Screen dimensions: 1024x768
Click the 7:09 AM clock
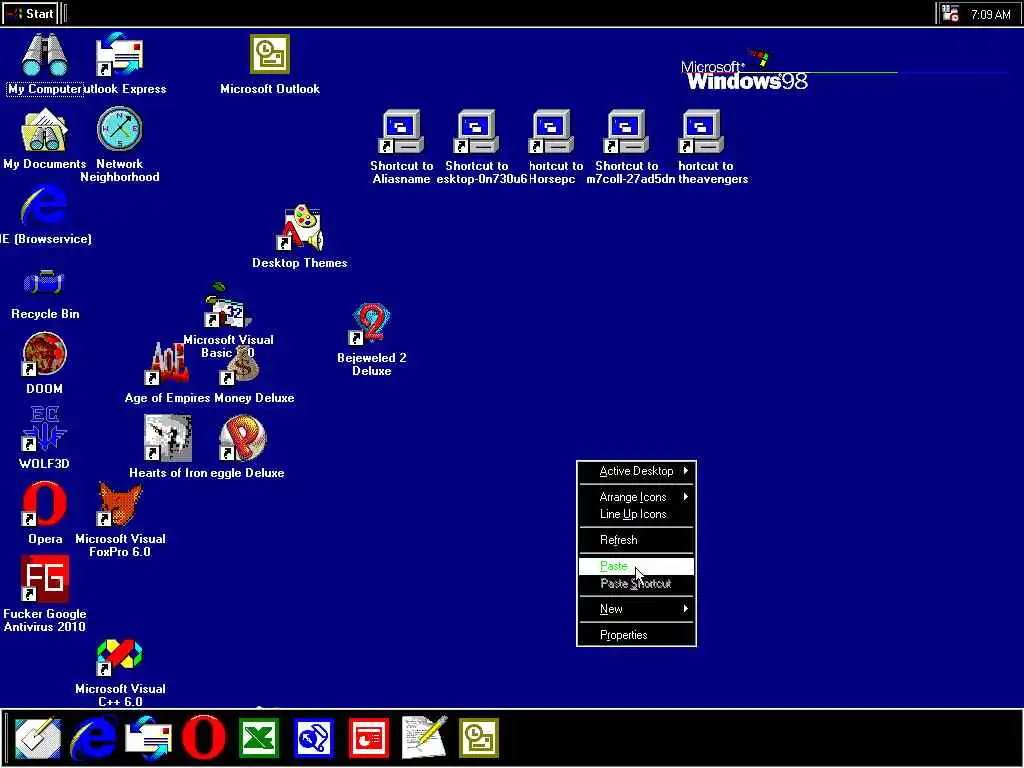(990, 14)
